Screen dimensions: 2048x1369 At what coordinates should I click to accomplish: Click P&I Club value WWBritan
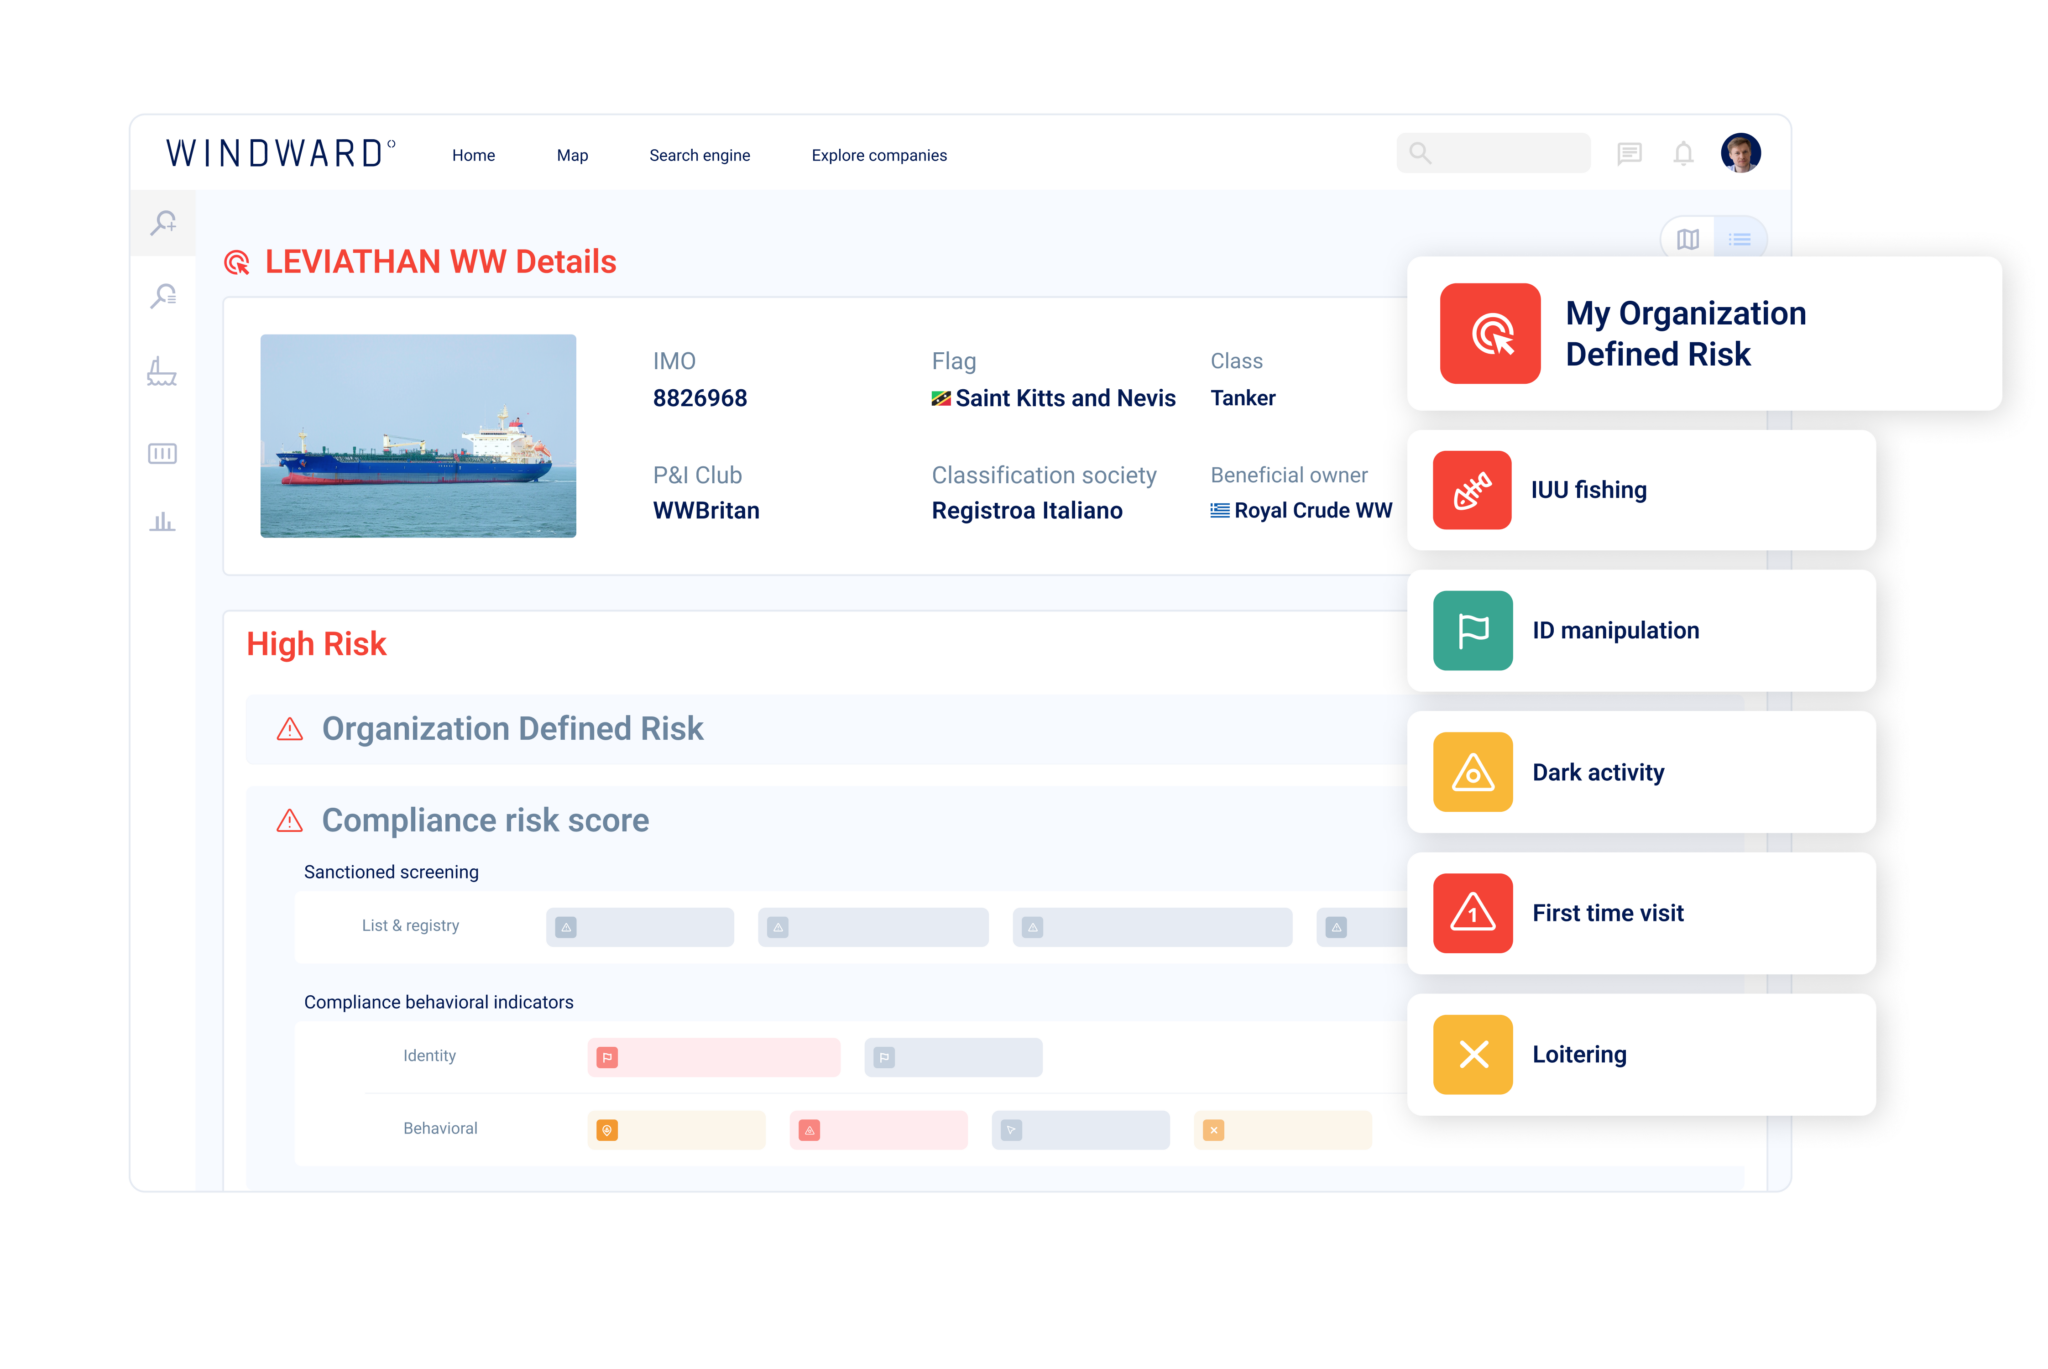point(706,511)
